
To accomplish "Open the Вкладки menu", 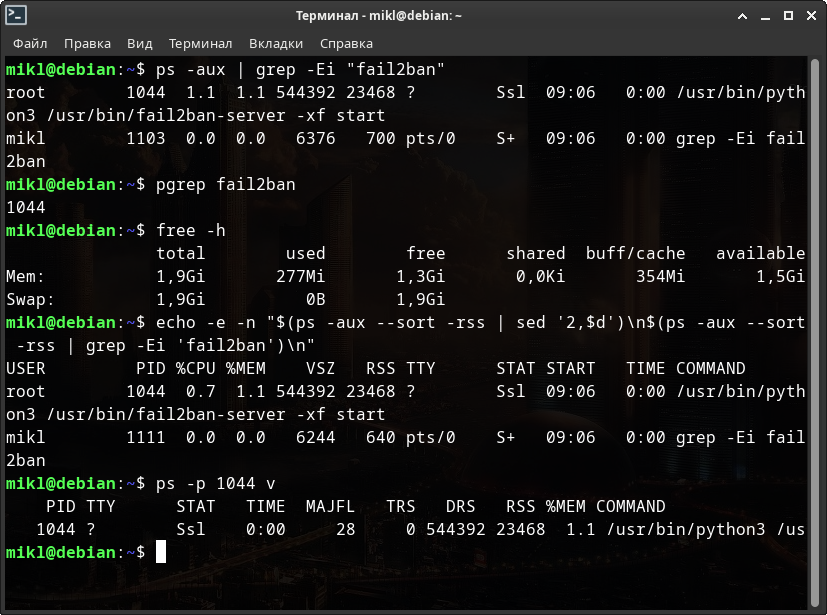I will (275, 44).
